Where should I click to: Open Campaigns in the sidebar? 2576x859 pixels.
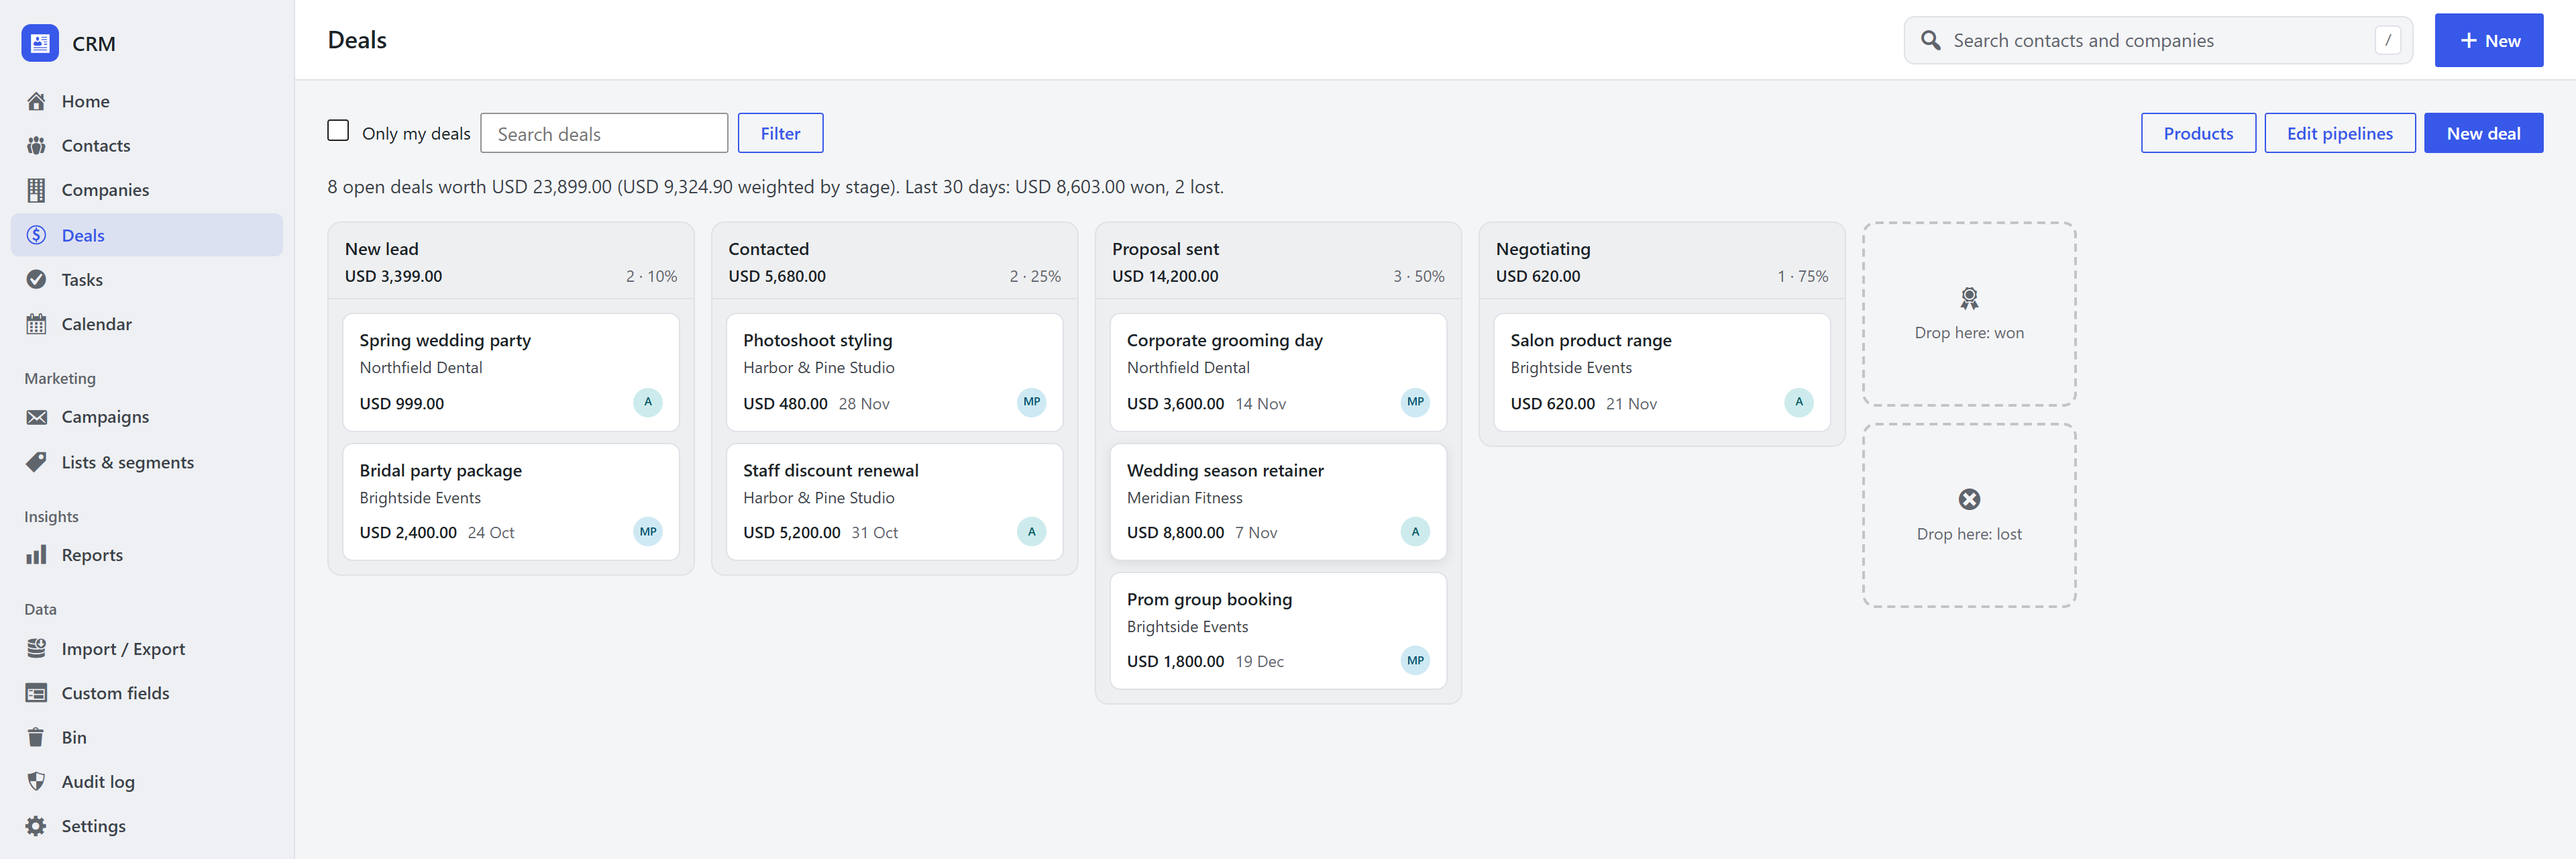click(147, 417)
